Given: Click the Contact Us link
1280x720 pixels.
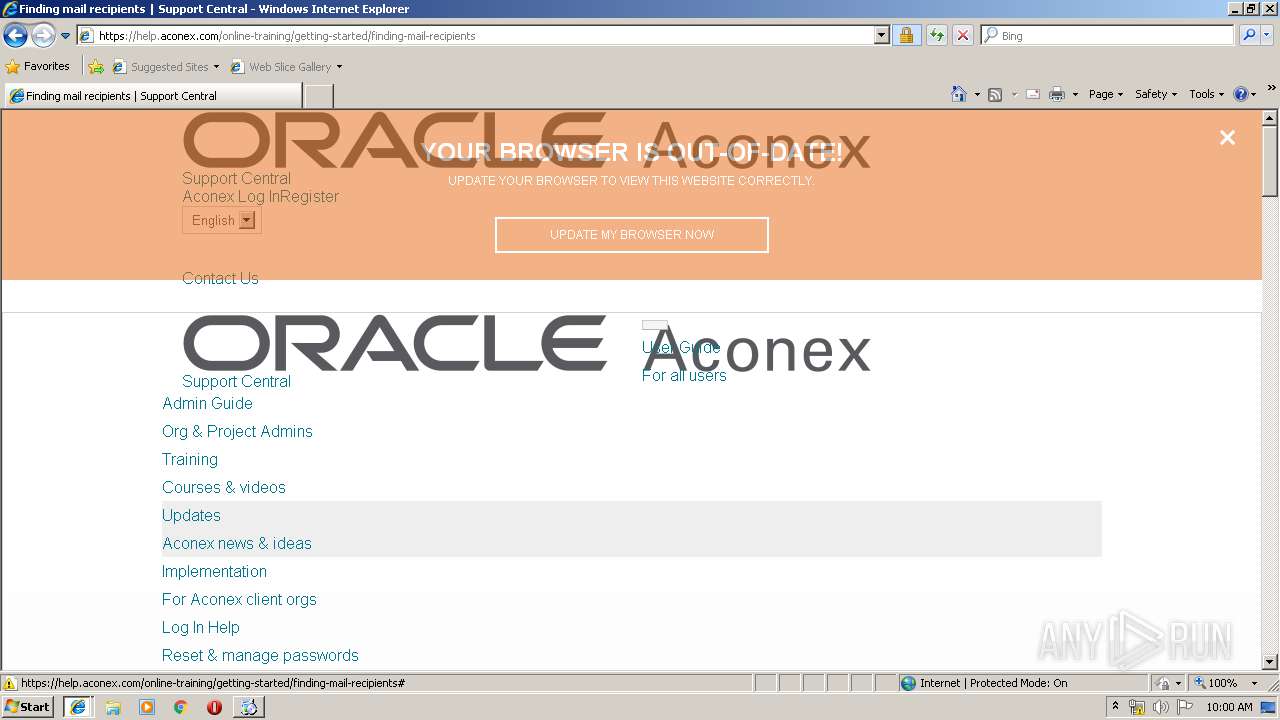Looking at the screenshot, I should click(220, 279).
